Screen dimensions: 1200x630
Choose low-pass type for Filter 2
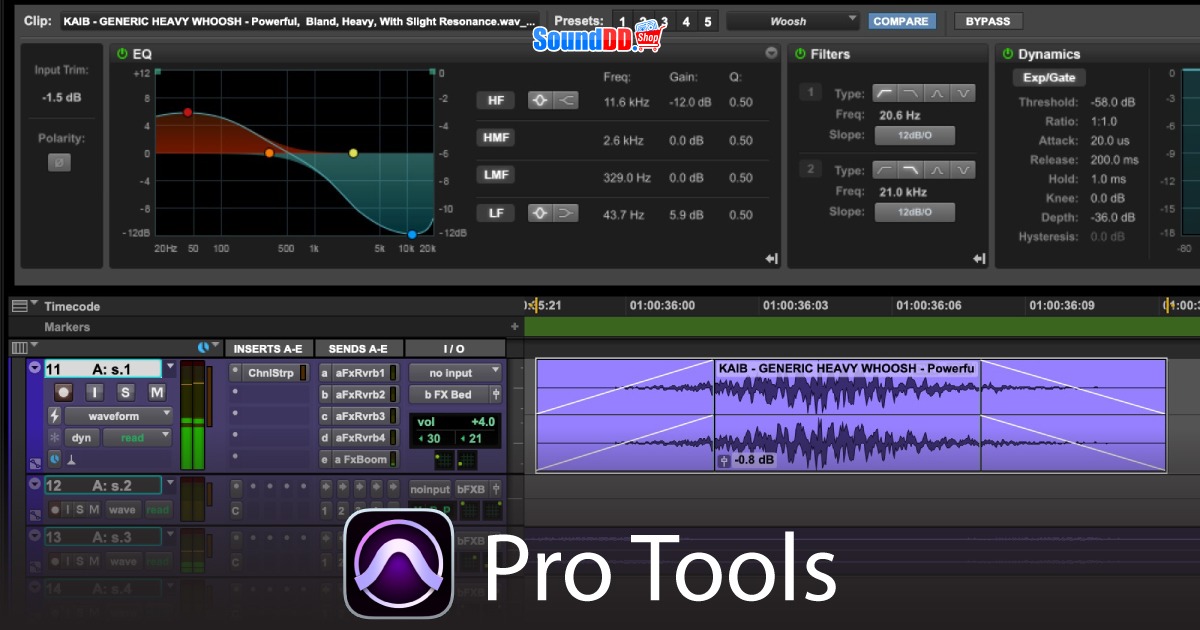tap(911, 170)
